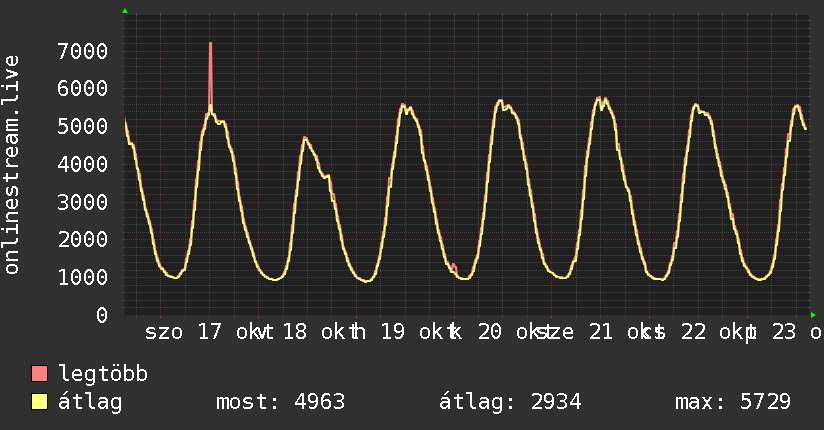The height and width of the screenshot is (430, 824).
Task: Click the 19 date label on x-axis
Action: [393, 332]
